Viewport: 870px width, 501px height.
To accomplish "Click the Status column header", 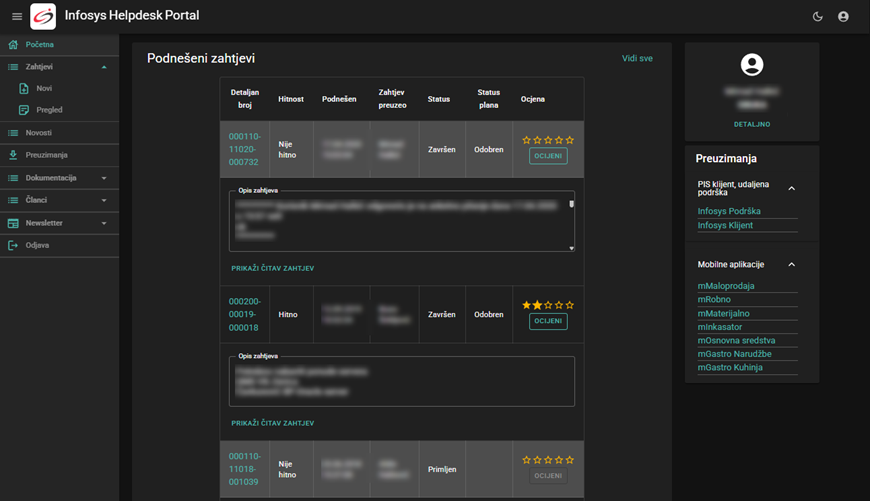I will click(438, 99).
